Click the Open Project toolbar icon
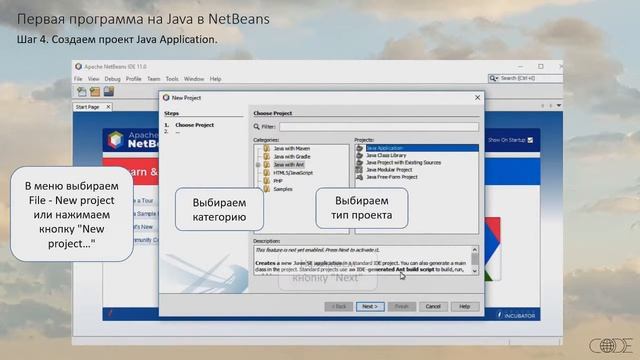640x360 pixels. click(109, 91)
